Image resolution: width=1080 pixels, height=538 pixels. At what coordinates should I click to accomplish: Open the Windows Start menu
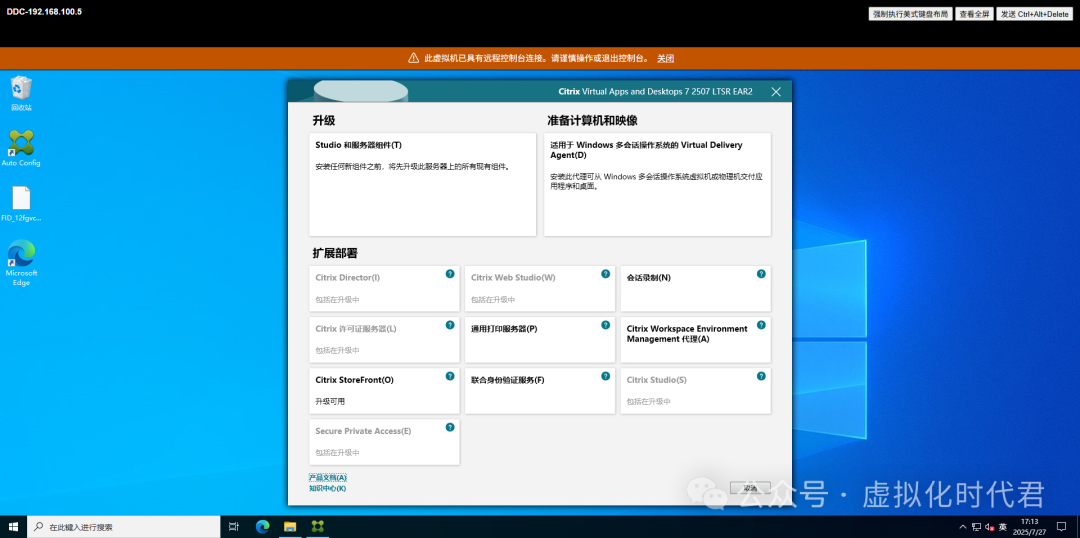coord(13,526)
